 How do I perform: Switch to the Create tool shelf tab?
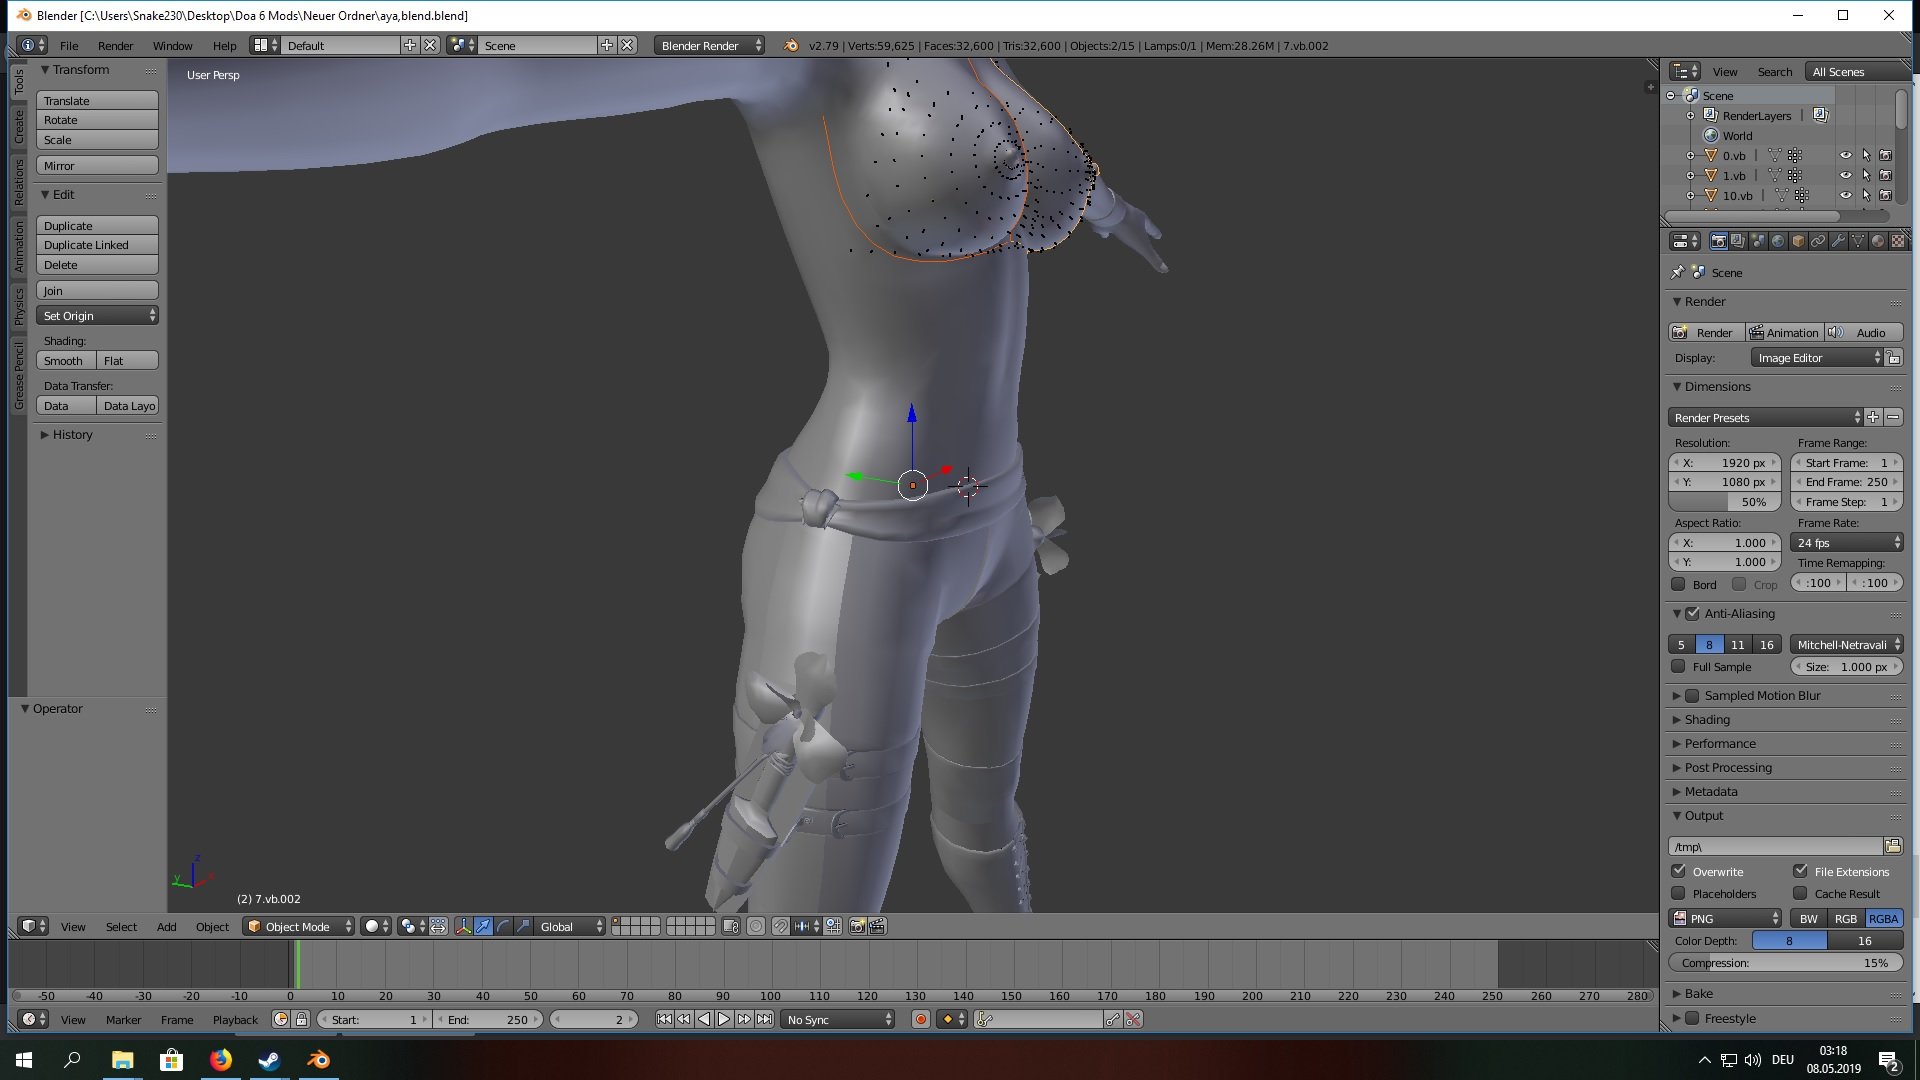click(x=19, y=127)
